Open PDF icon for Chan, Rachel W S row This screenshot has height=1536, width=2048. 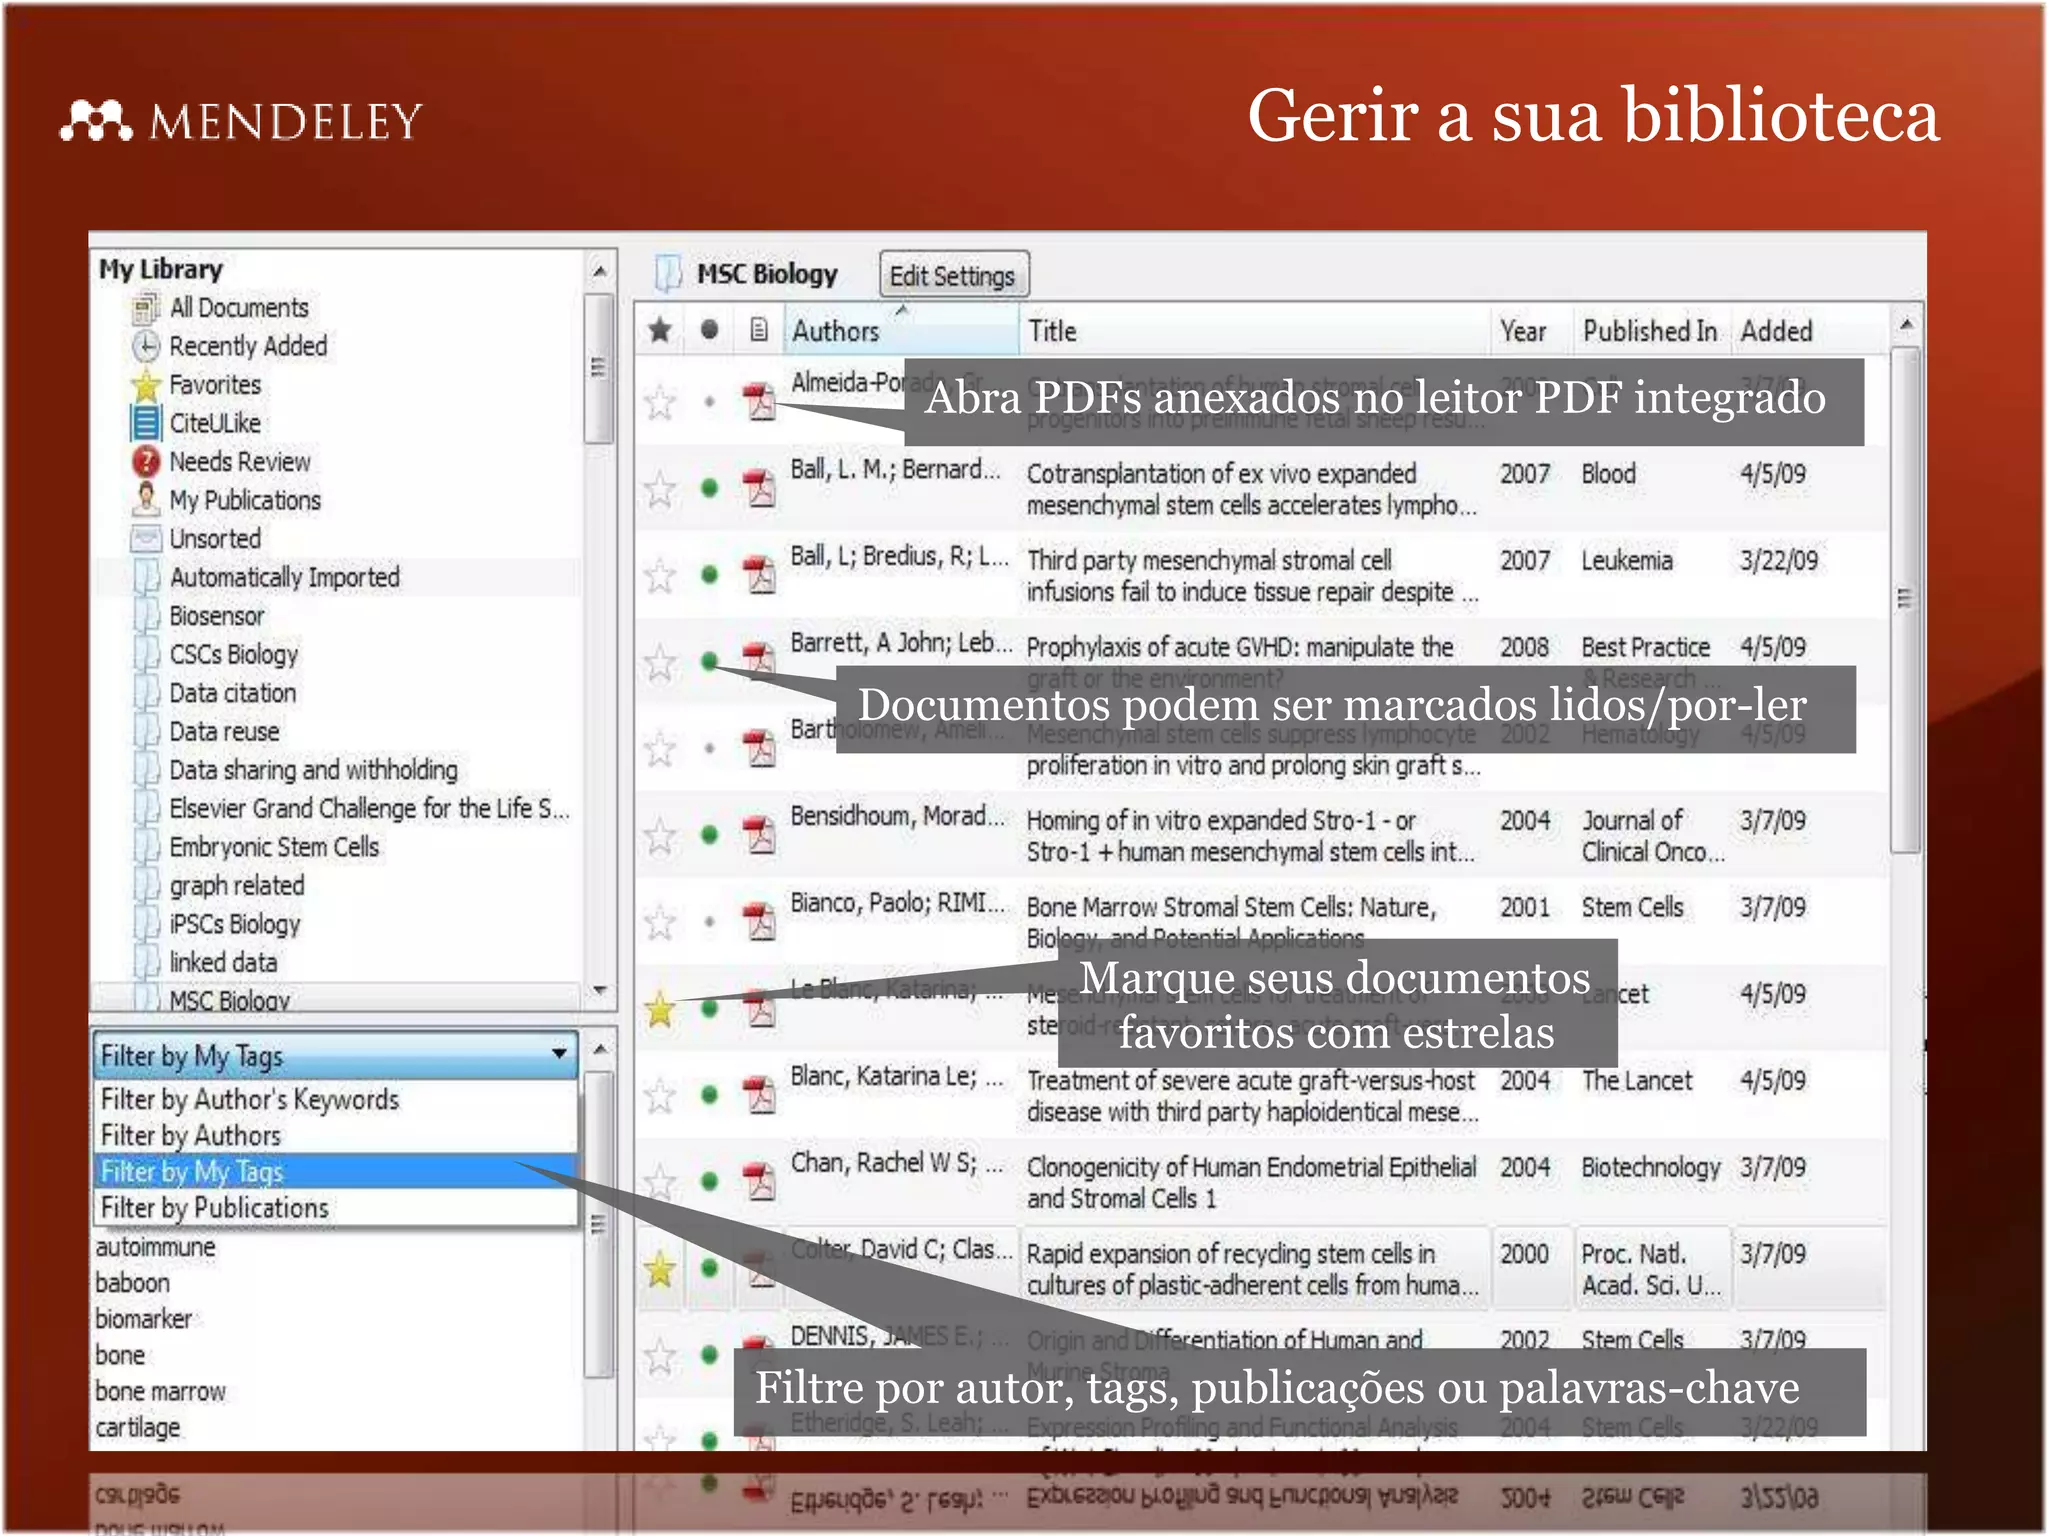click(759, 1181)
